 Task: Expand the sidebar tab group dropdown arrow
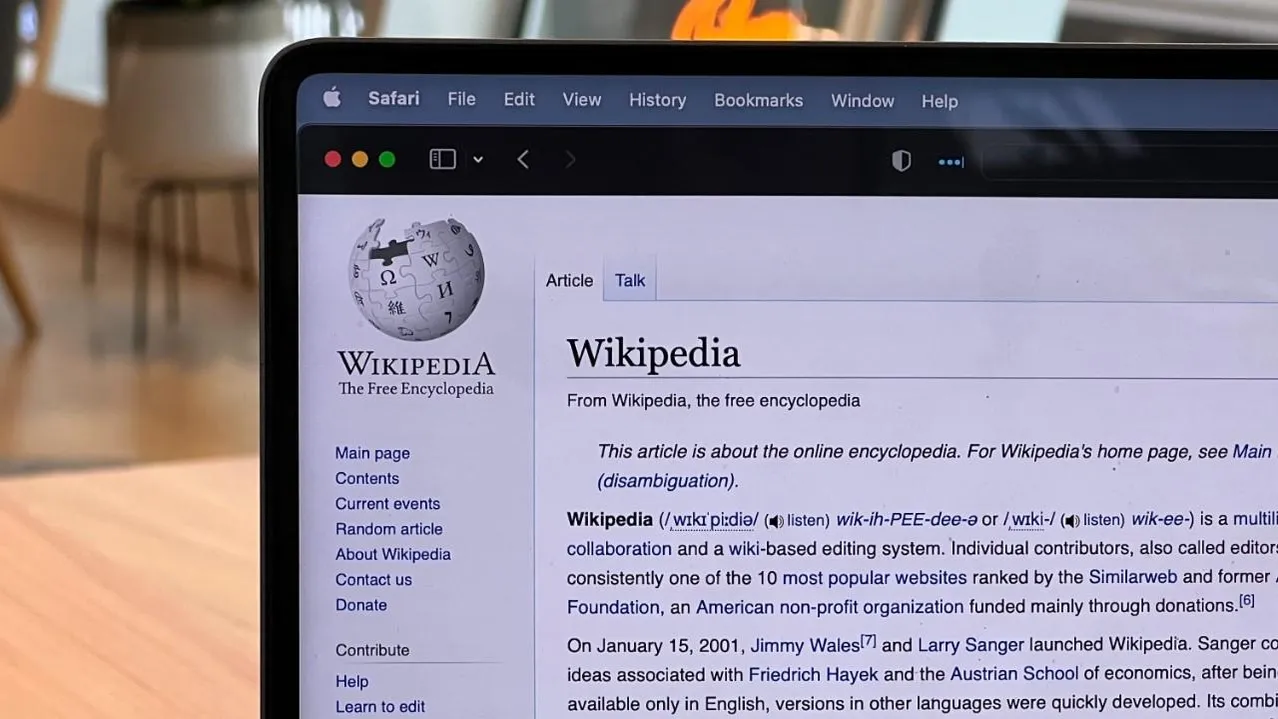coord(478,160)
